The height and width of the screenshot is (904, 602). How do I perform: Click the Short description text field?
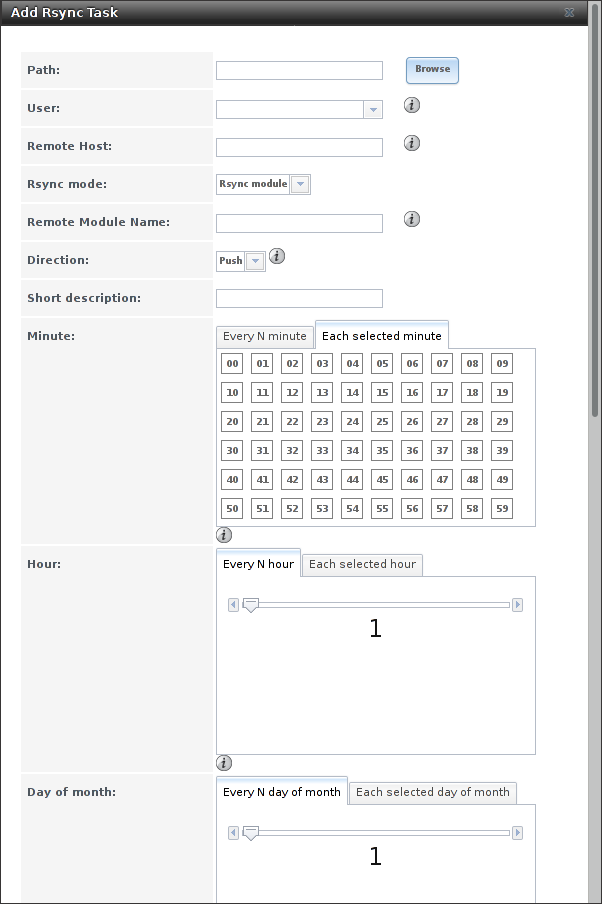coord(299,298)
